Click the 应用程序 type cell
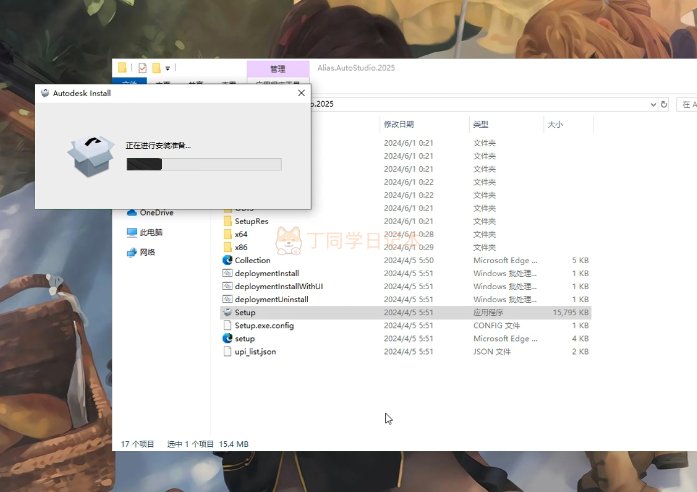 [x=488, y=312]
